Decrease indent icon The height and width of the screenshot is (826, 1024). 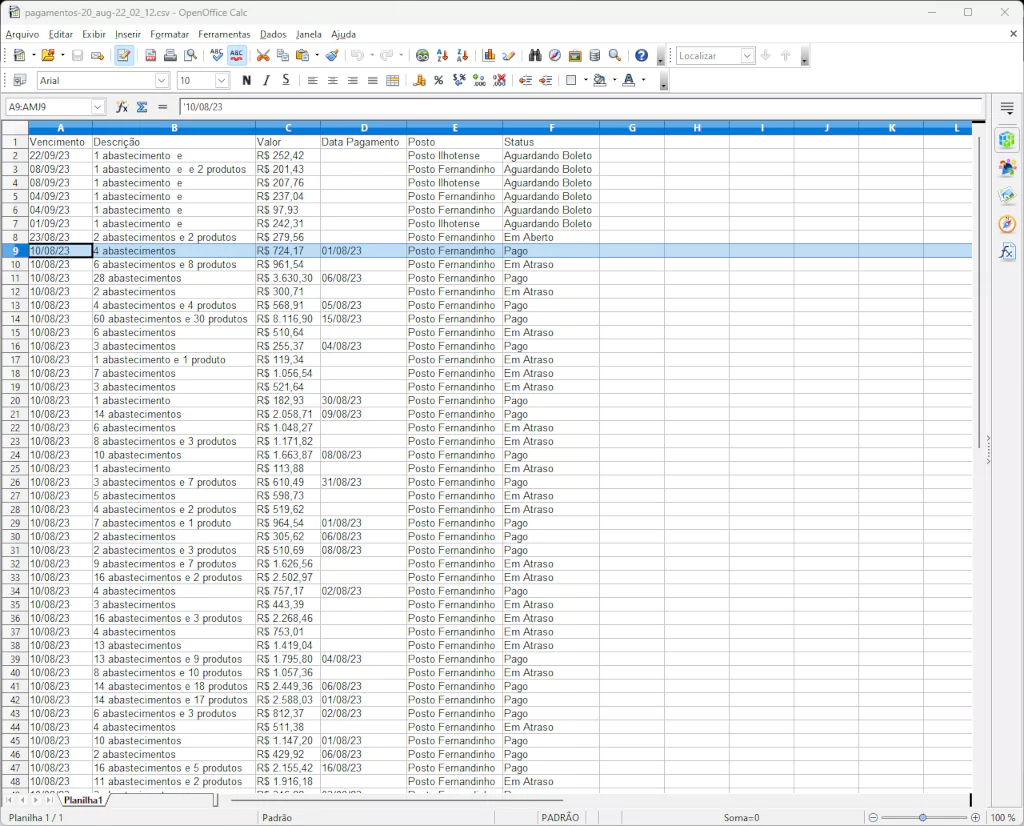point(526,80)
